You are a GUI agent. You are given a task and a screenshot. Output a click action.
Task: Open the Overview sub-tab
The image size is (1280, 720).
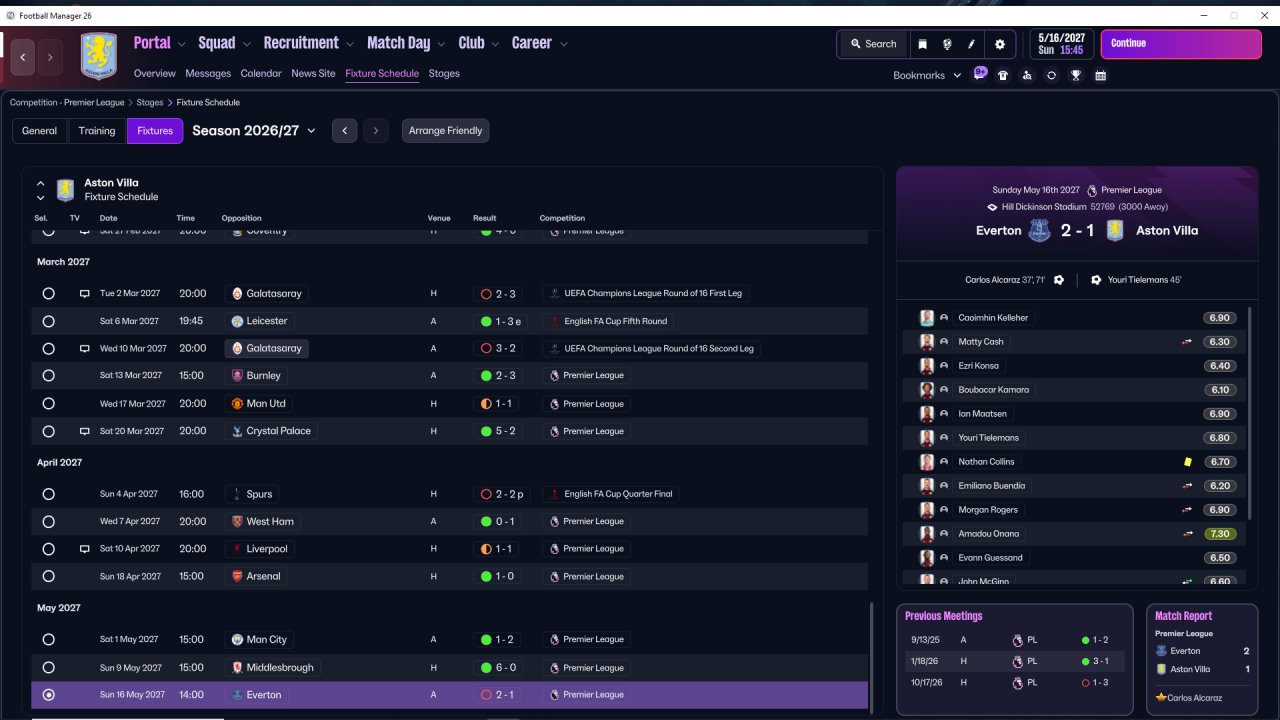[155, 73]
